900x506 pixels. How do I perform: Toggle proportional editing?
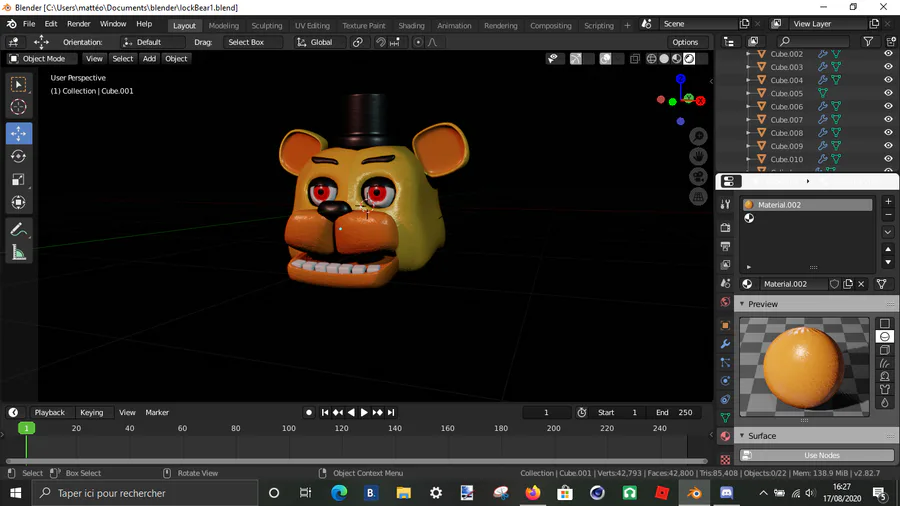[418, 42]
